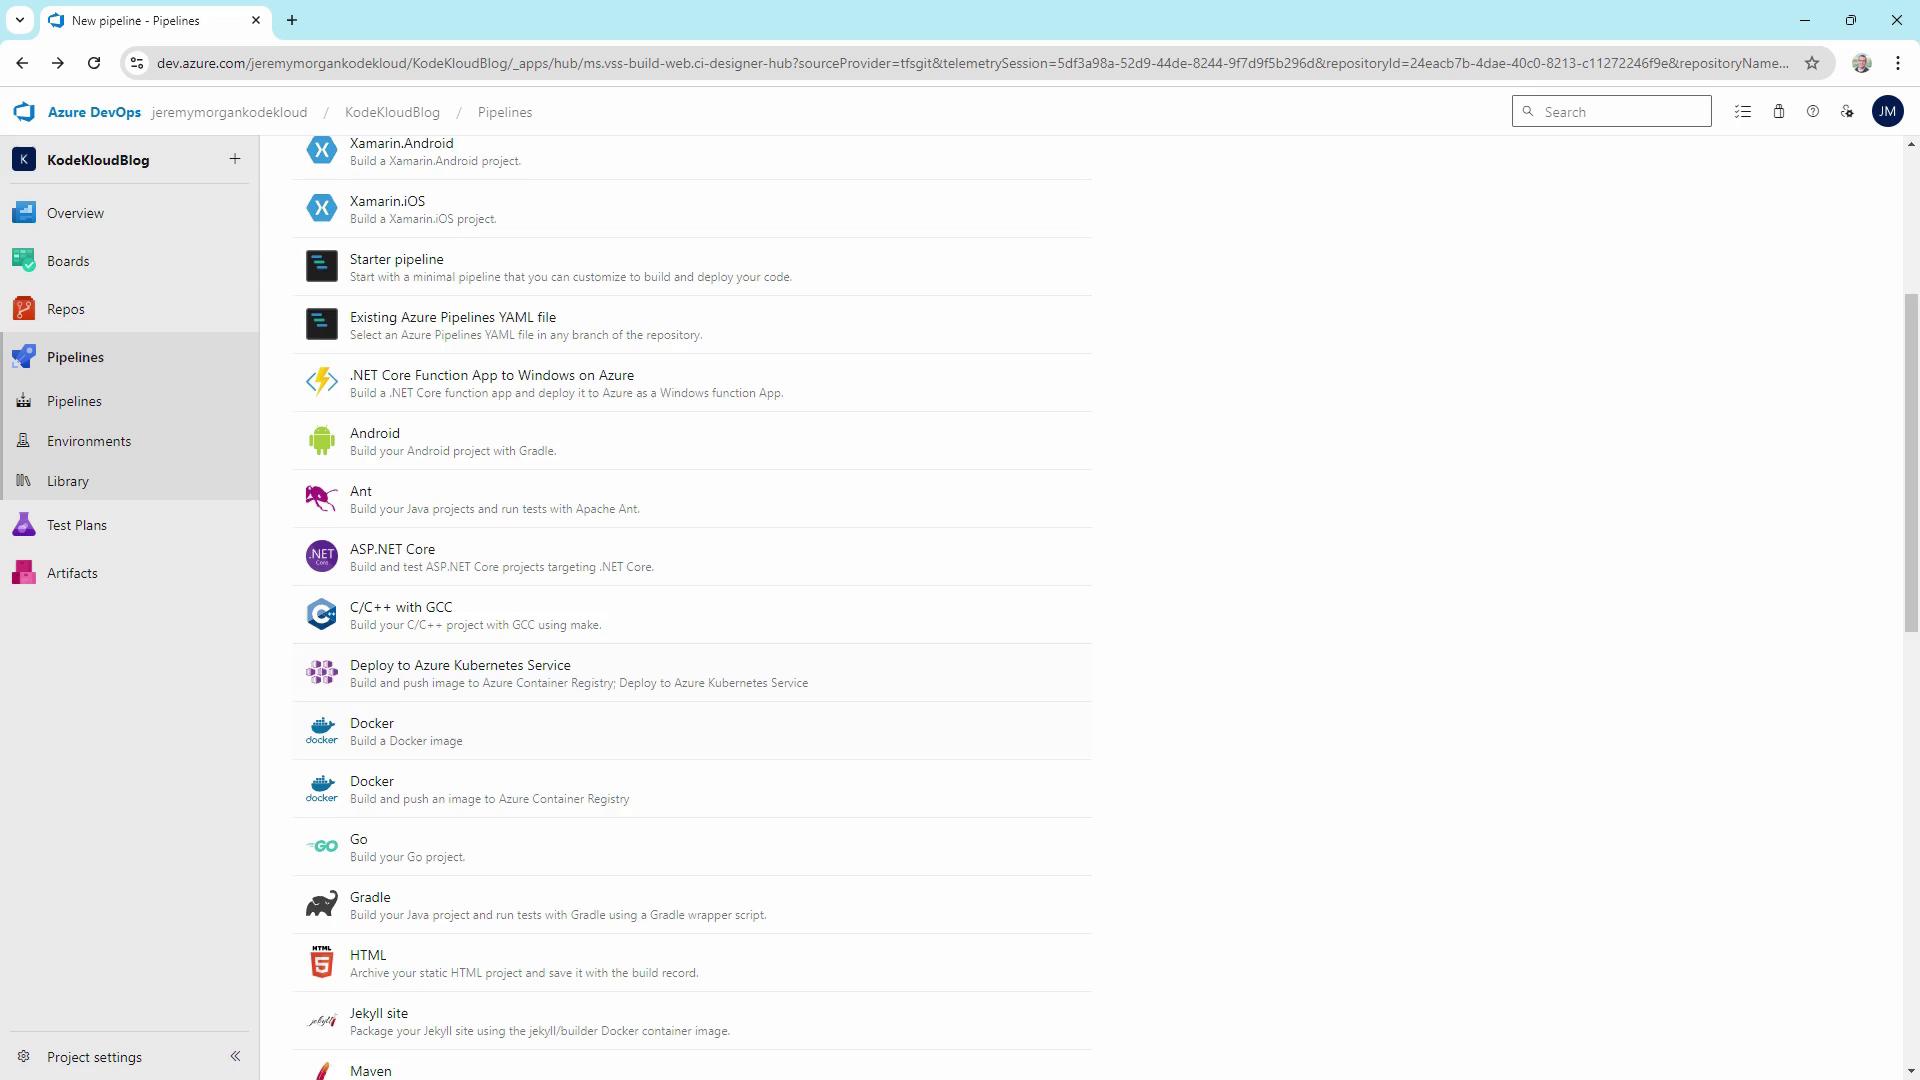
Task: Click the Deploy to Azure Kubernetes Service icon
Action: pyautogui.click(x=321, y=672)
